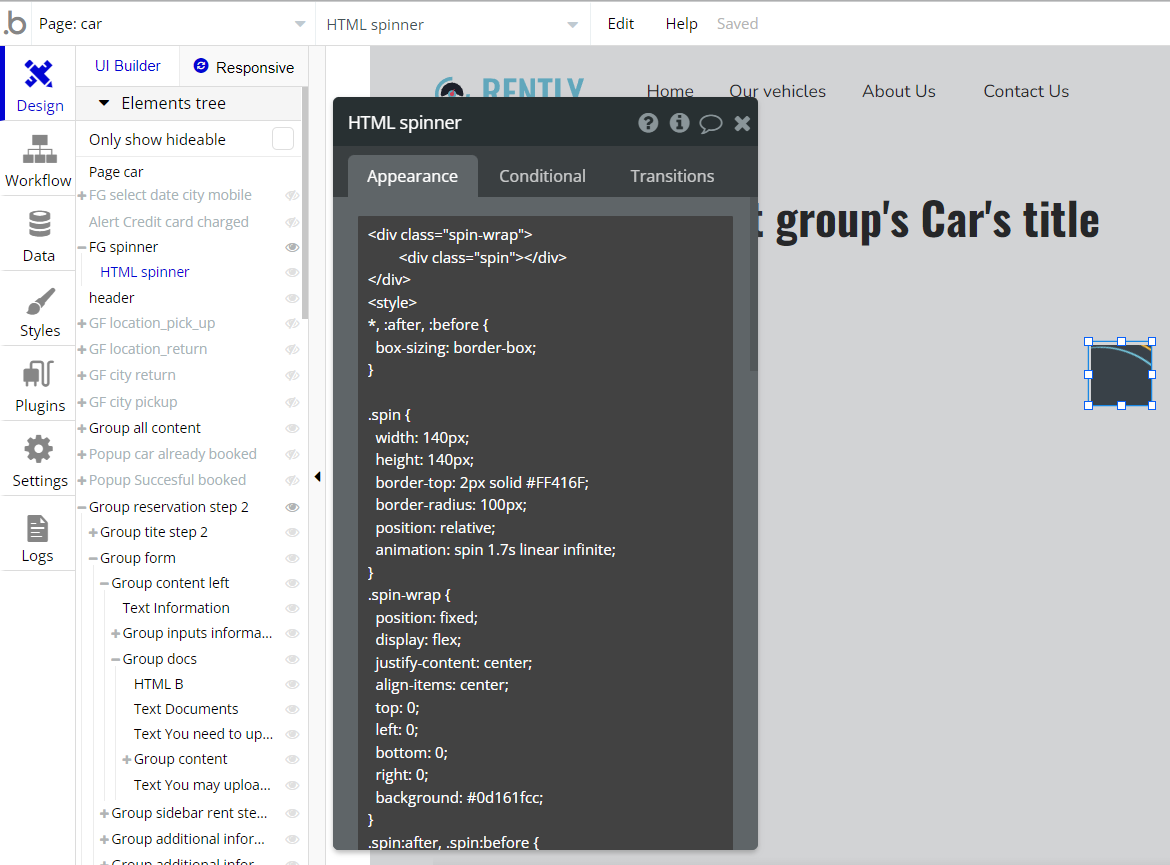
Task: Open the Workflow section
Action: (39, 160)
